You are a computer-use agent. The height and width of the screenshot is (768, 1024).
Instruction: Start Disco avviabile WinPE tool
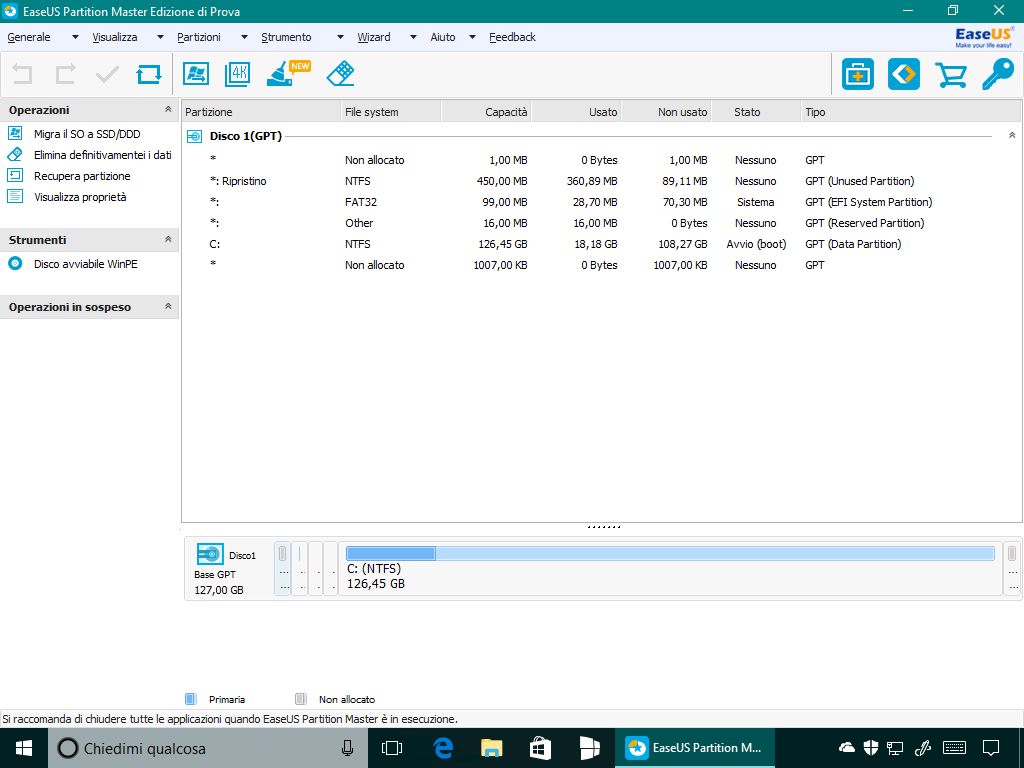[86, 264]
